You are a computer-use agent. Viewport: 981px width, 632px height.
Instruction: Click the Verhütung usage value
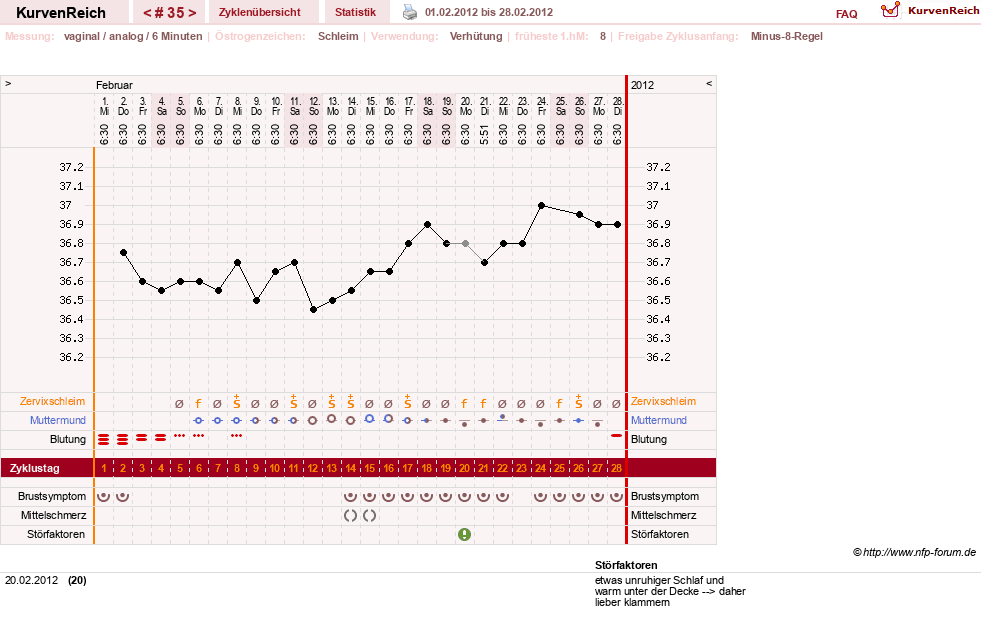pyautogui.click(x=475, y=36)
